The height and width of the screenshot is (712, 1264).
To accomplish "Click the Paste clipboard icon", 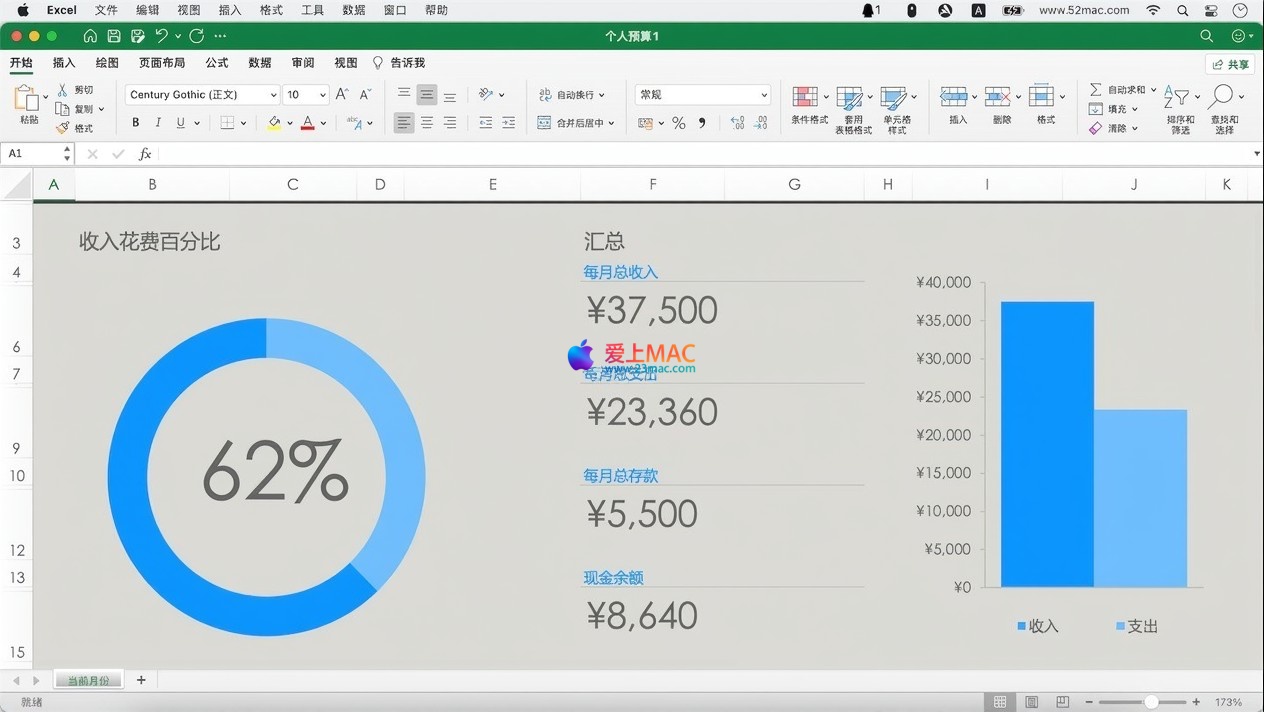I will [x=26, y=98].
